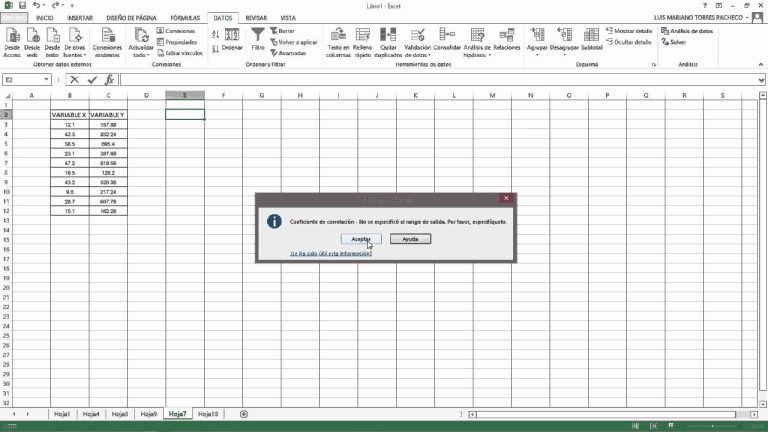Viewport: 768px width, 432px height.
Task: Open the REVISAR tab
Action: (x=256, y=18)
